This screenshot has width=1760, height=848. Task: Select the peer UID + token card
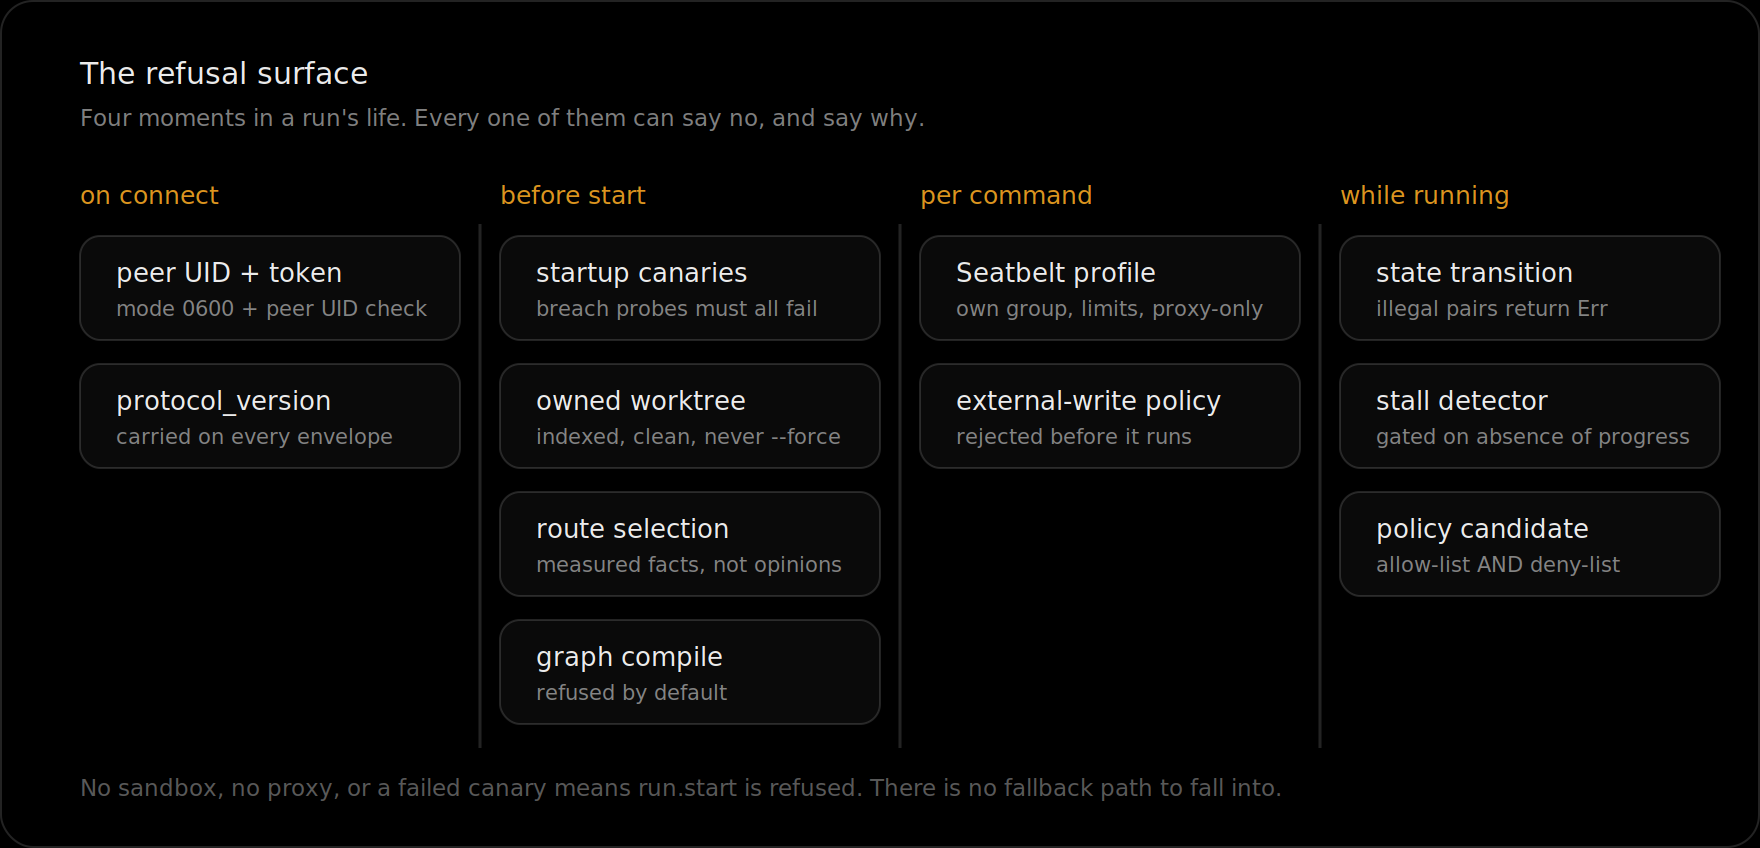click(270, 288)
